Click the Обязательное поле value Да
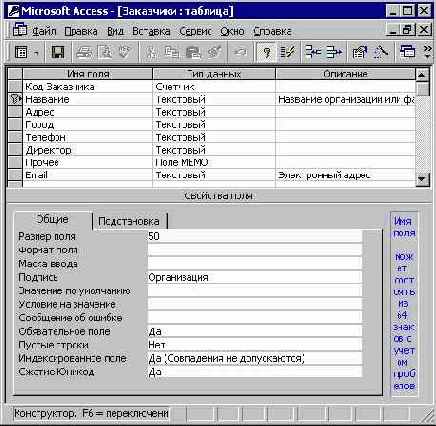Viewport: 436px width, 426px height. coord(255,331)
